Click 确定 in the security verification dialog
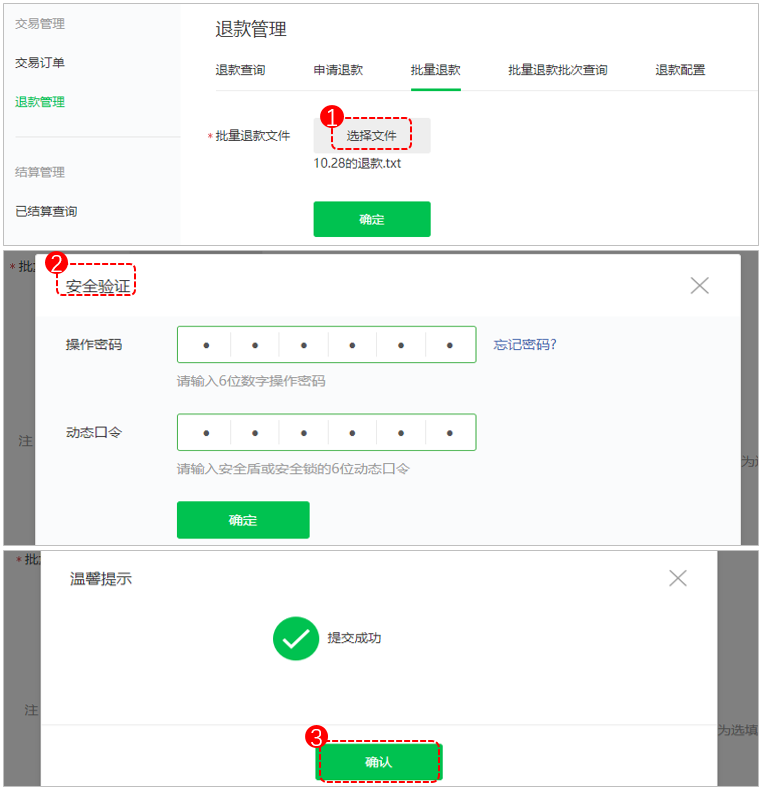Viewport: 764px width, 791px height. (x=243, y=520)
